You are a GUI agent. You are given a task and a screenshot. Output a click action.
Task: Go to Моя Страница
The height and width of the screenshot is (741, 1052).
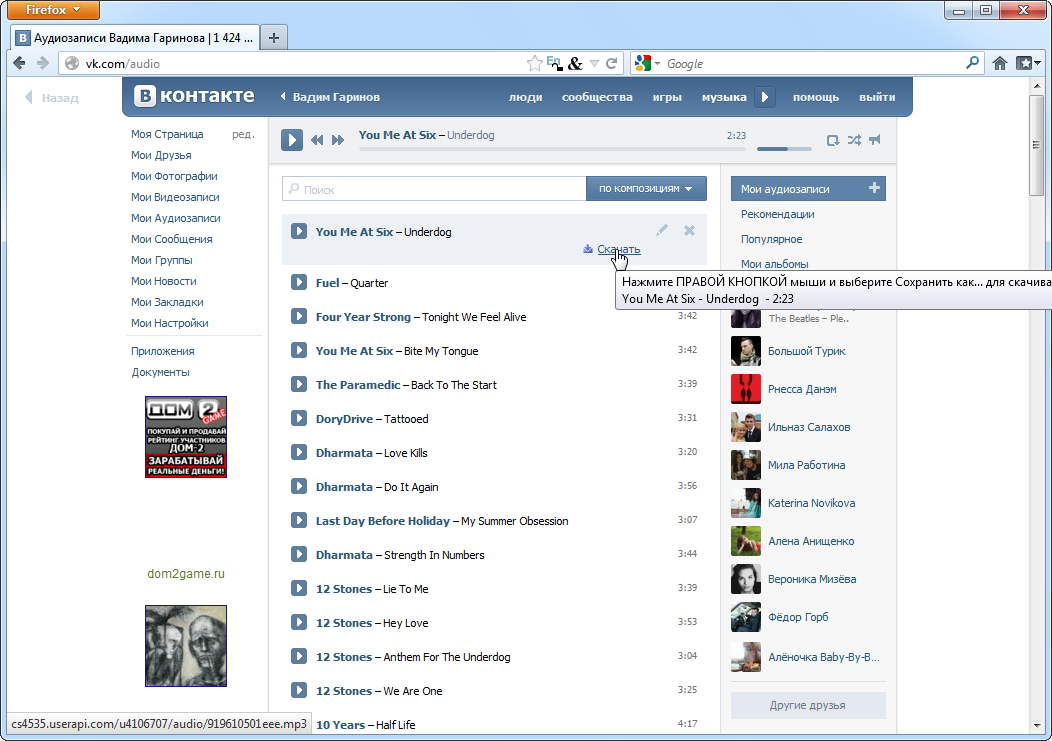click(167, 134)
